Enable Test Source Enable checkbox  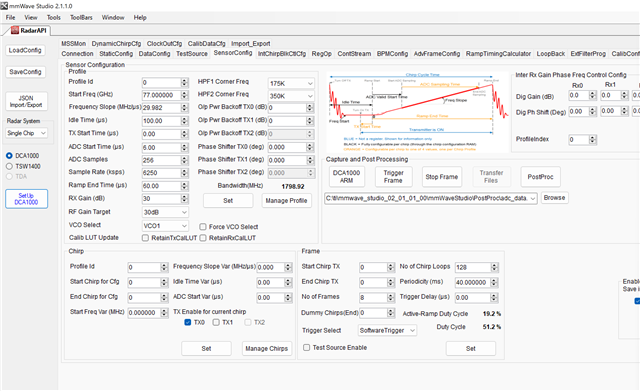point(306,347)
